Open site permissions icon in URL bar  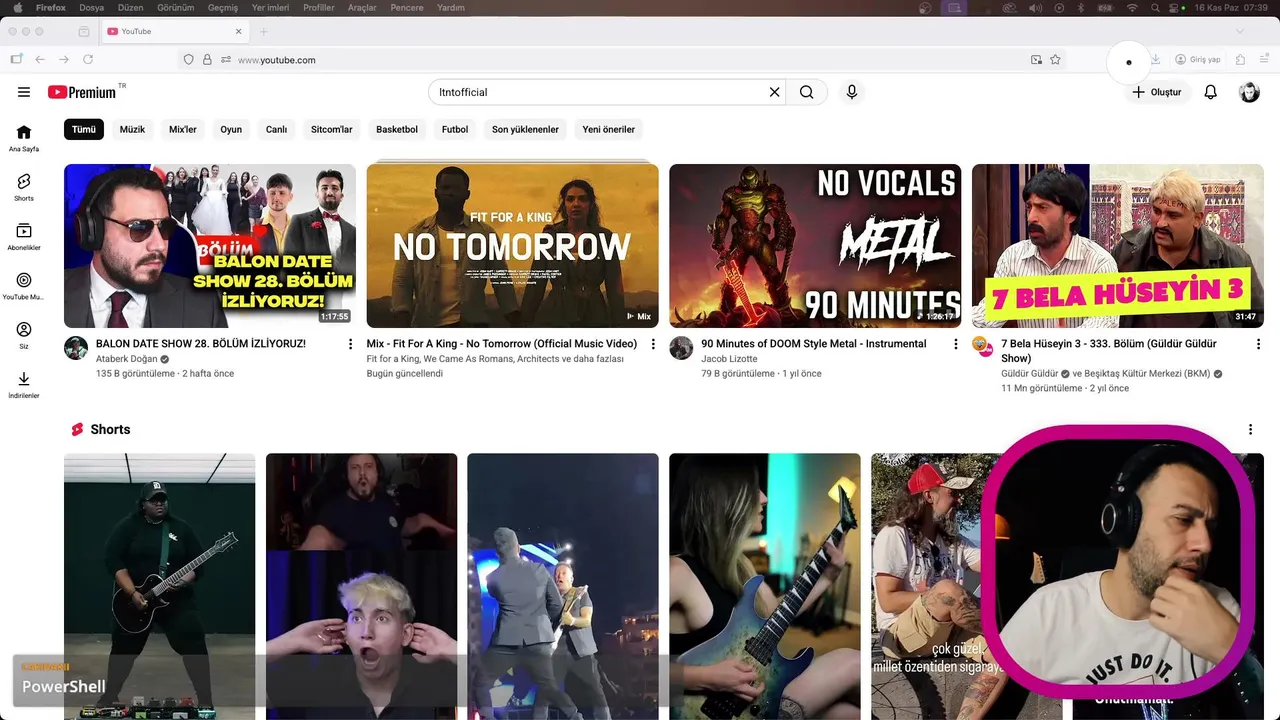coord(226,60)
